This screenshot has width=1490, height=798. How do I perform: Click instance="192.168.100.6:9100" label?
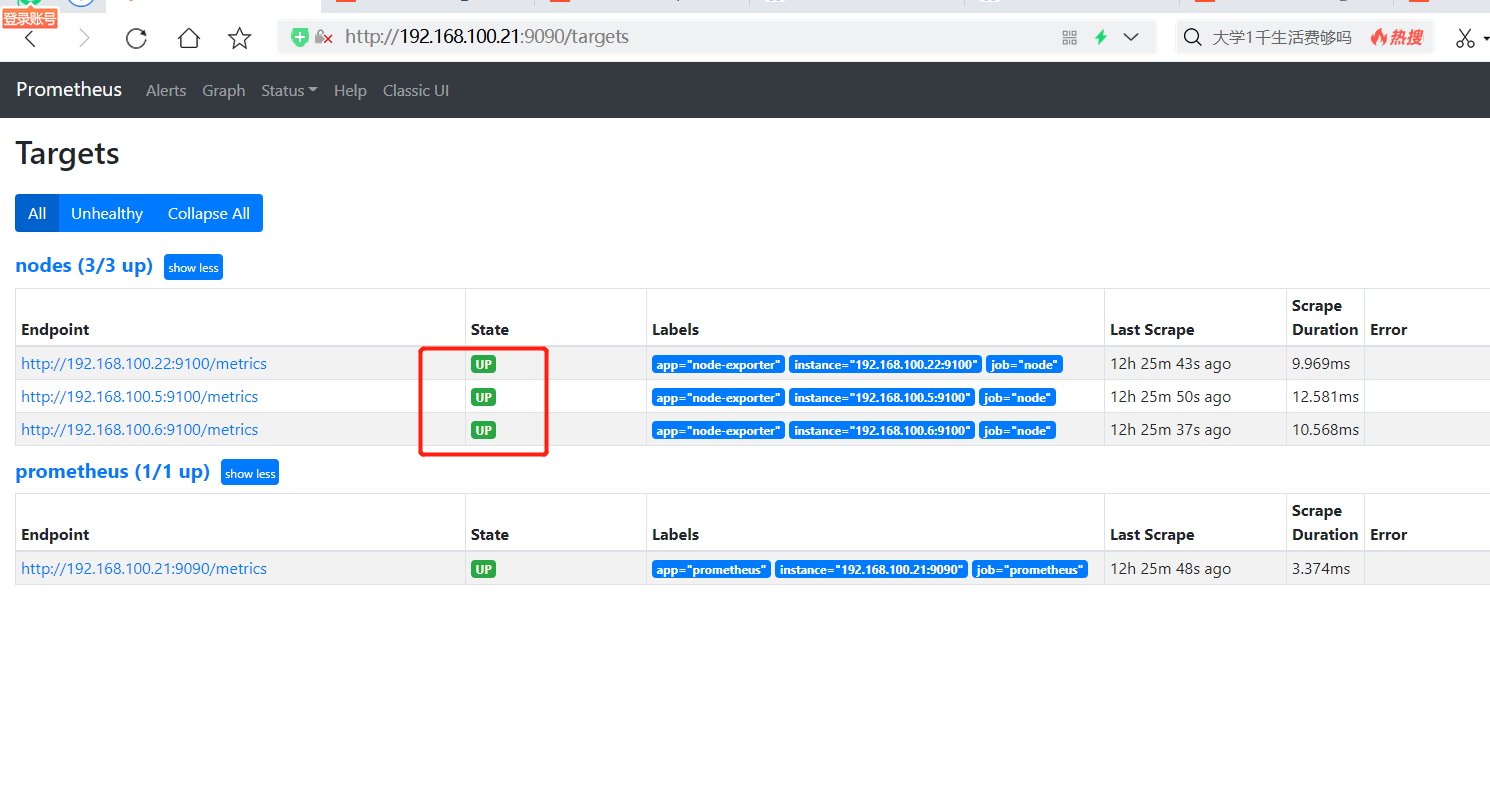882,430
